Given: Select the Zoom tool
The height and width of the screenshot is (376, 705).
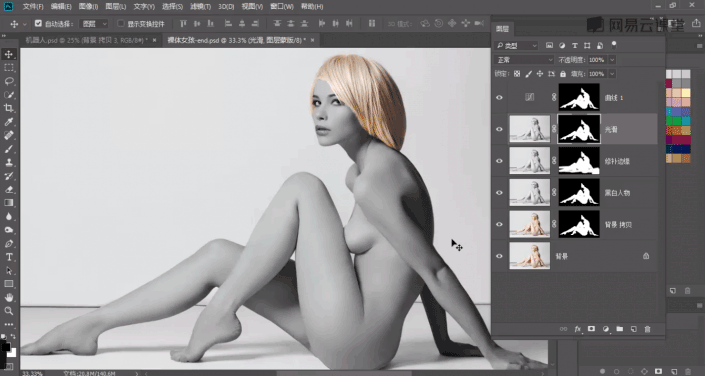Looking at the screenshot, I should click(9, 311).
